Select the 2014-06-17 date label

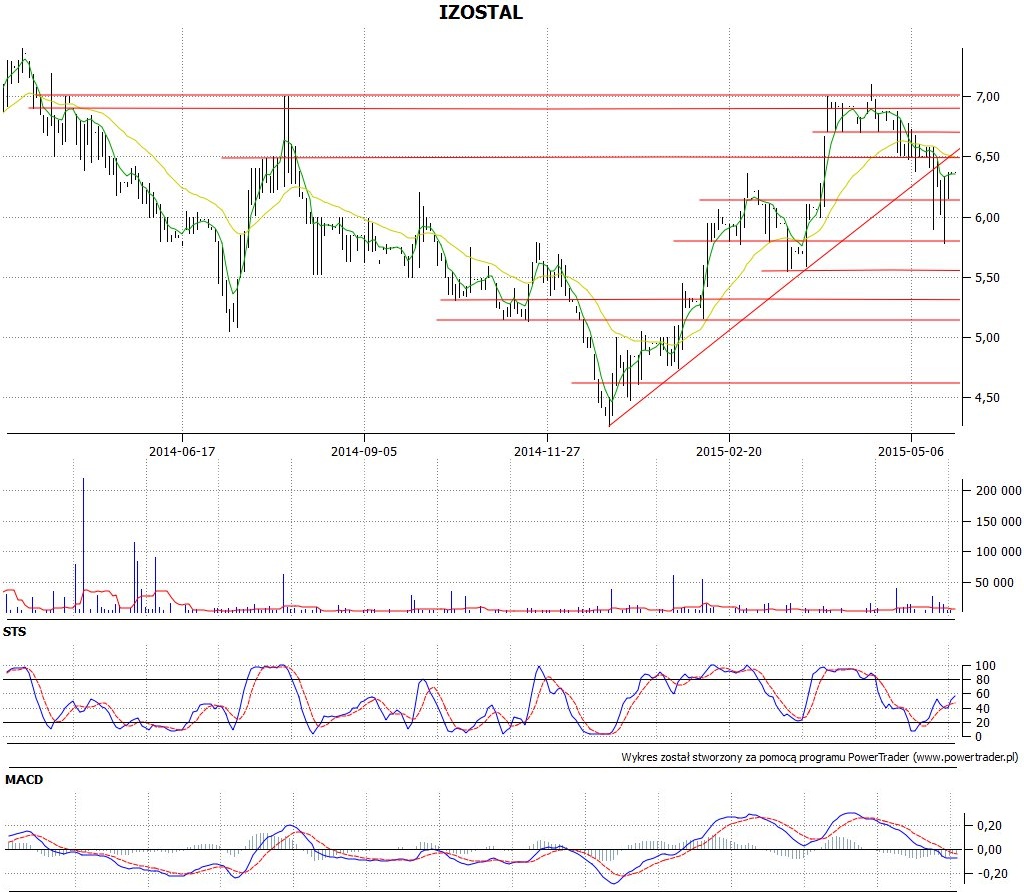182,451
